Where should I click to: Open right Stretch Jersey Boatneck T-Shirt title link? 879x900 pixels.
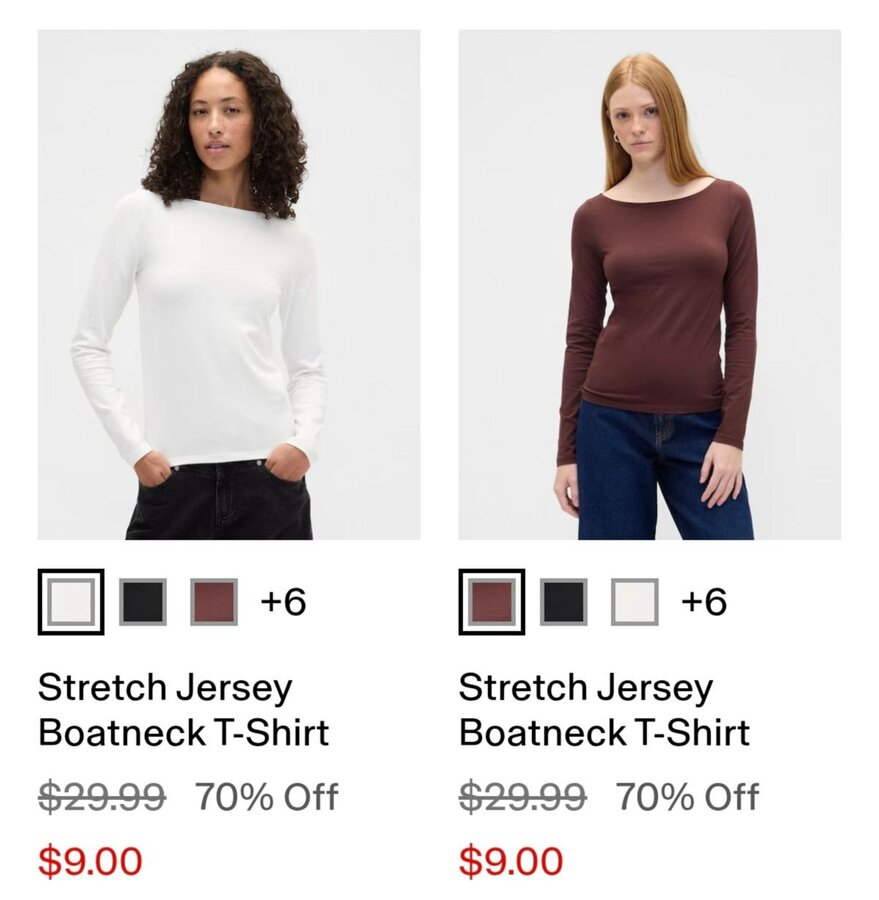point(605,709)
